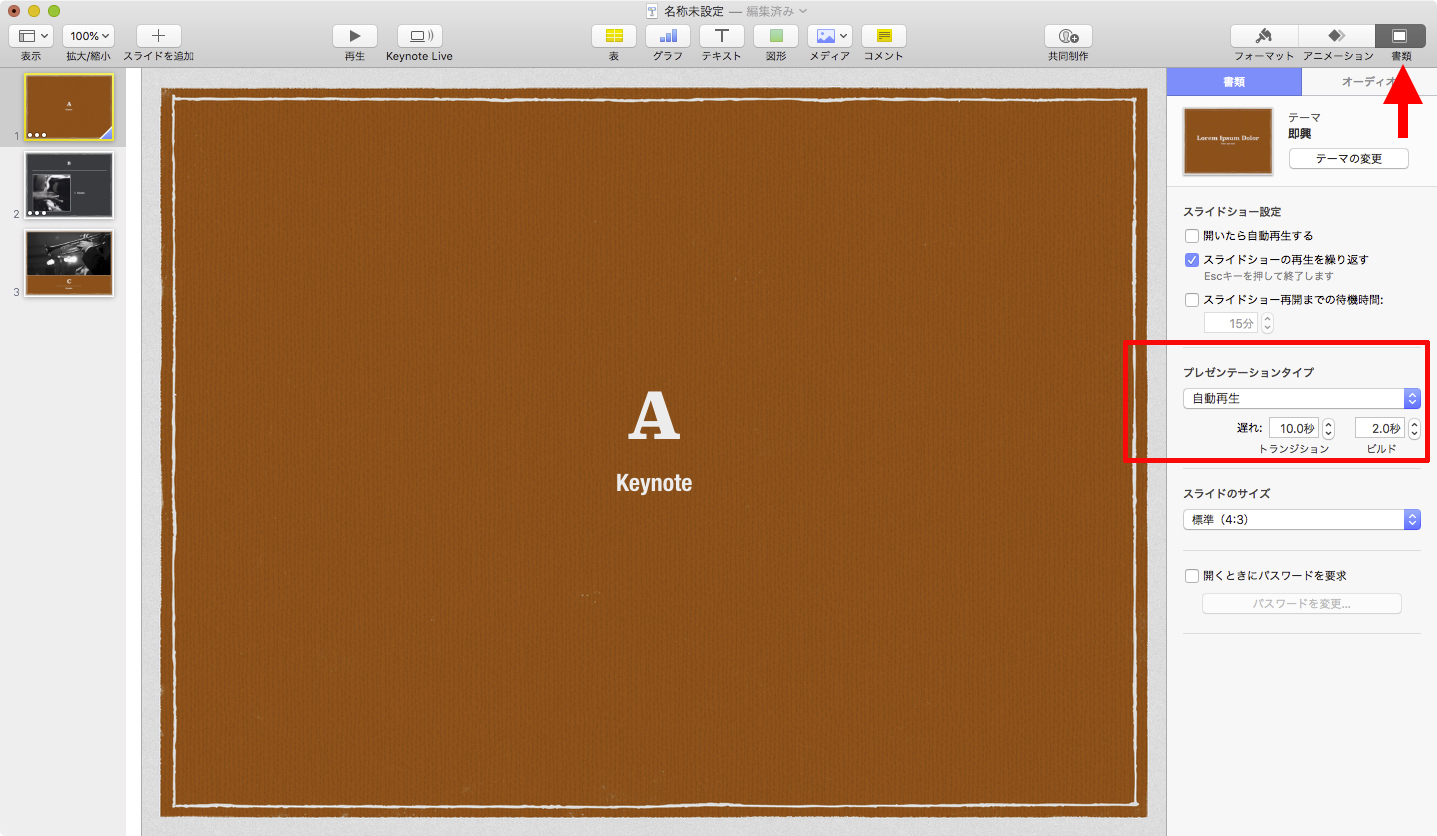Click the 15分 stepper arrows
The width and height of the screenshot is (1437, 836).
pos(1267,323)
